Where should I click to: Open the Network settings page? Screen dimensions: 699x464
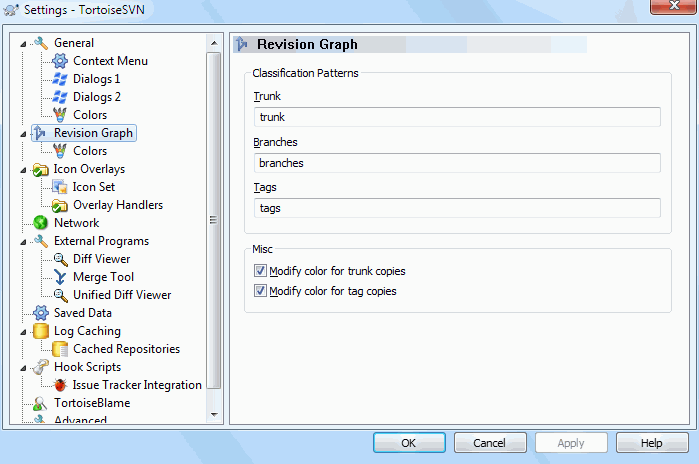[x=76, y=223]
